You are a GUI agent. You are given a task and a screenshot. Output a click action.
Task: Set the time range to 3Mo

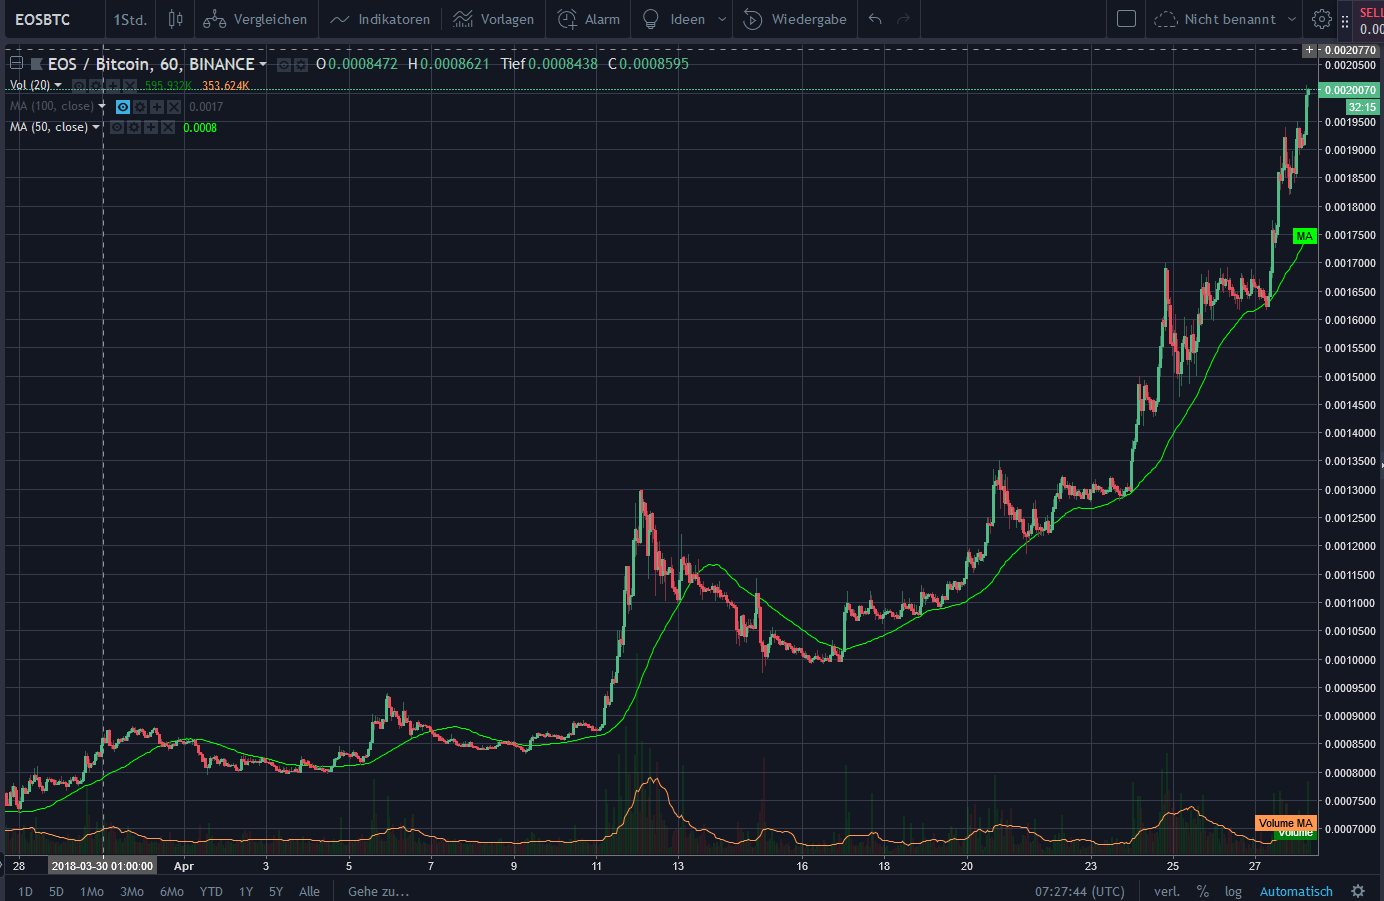132,891
